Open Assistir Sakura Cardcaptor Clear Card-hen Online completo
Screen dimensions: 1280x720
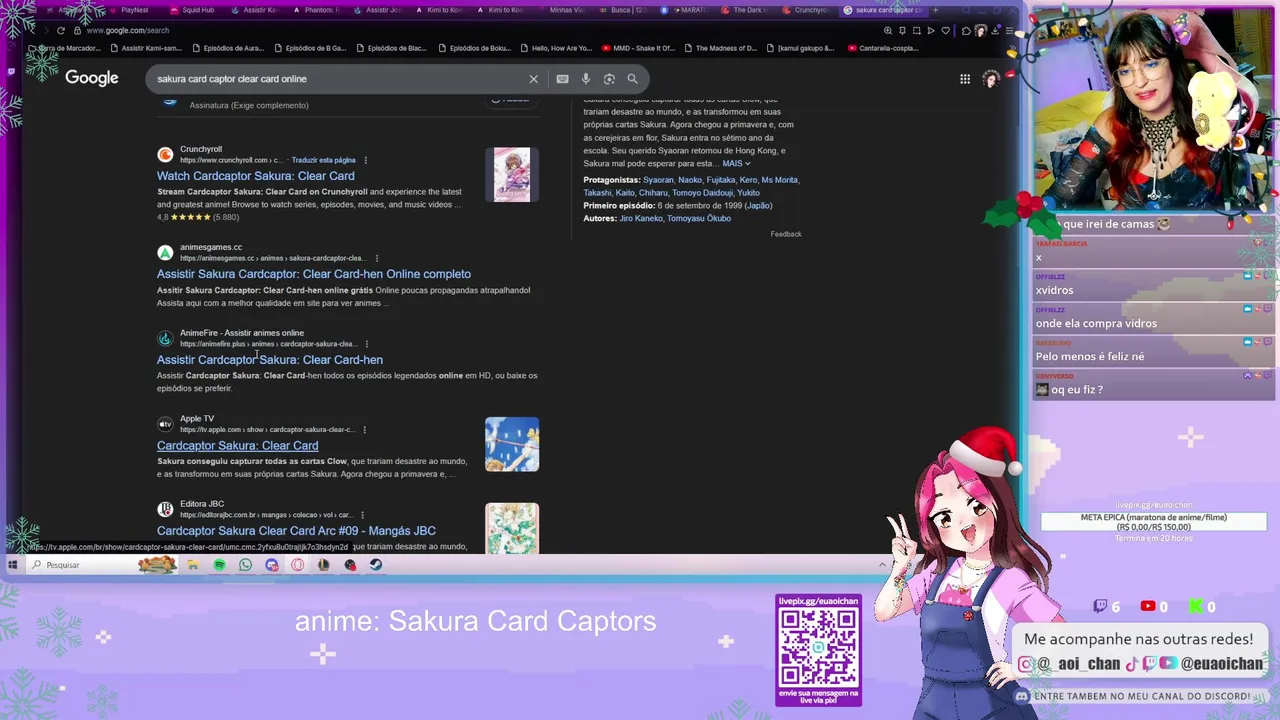[x=313, y=274]
